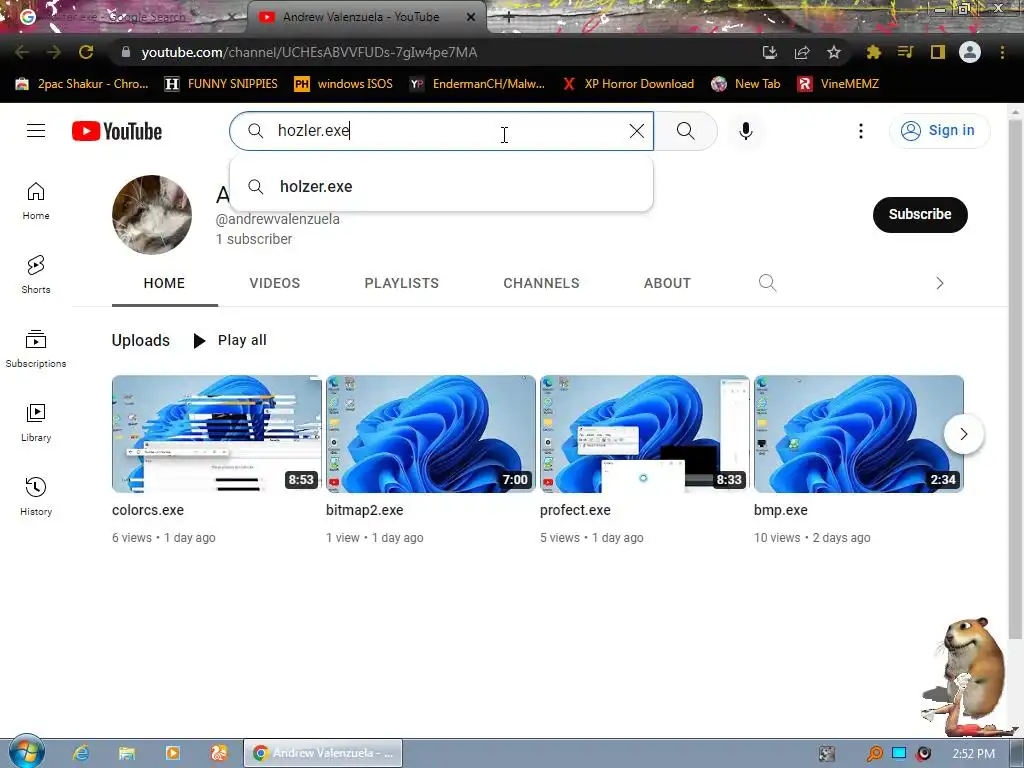Subscribe to the channel
This screenshot has height=768, width=1024.
pyautogui.click(x=920, y=214)
